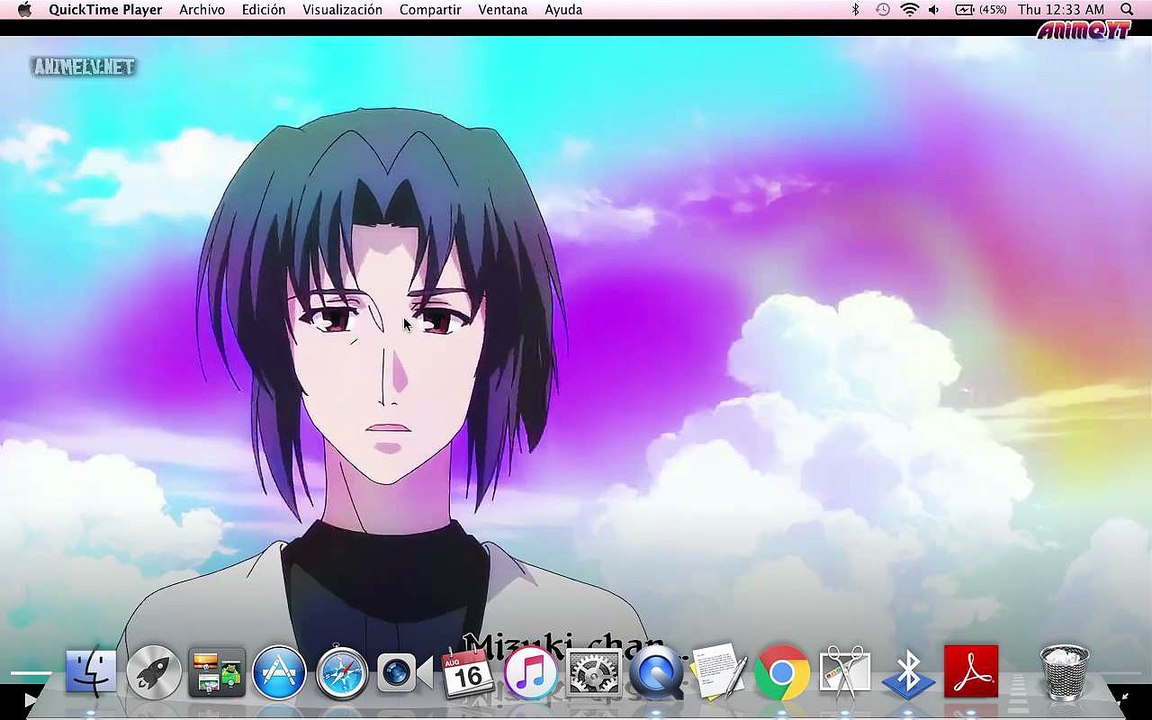The image size is (1152, 720).
Task: Open Finder from the Dock
Action: point(91,672)
